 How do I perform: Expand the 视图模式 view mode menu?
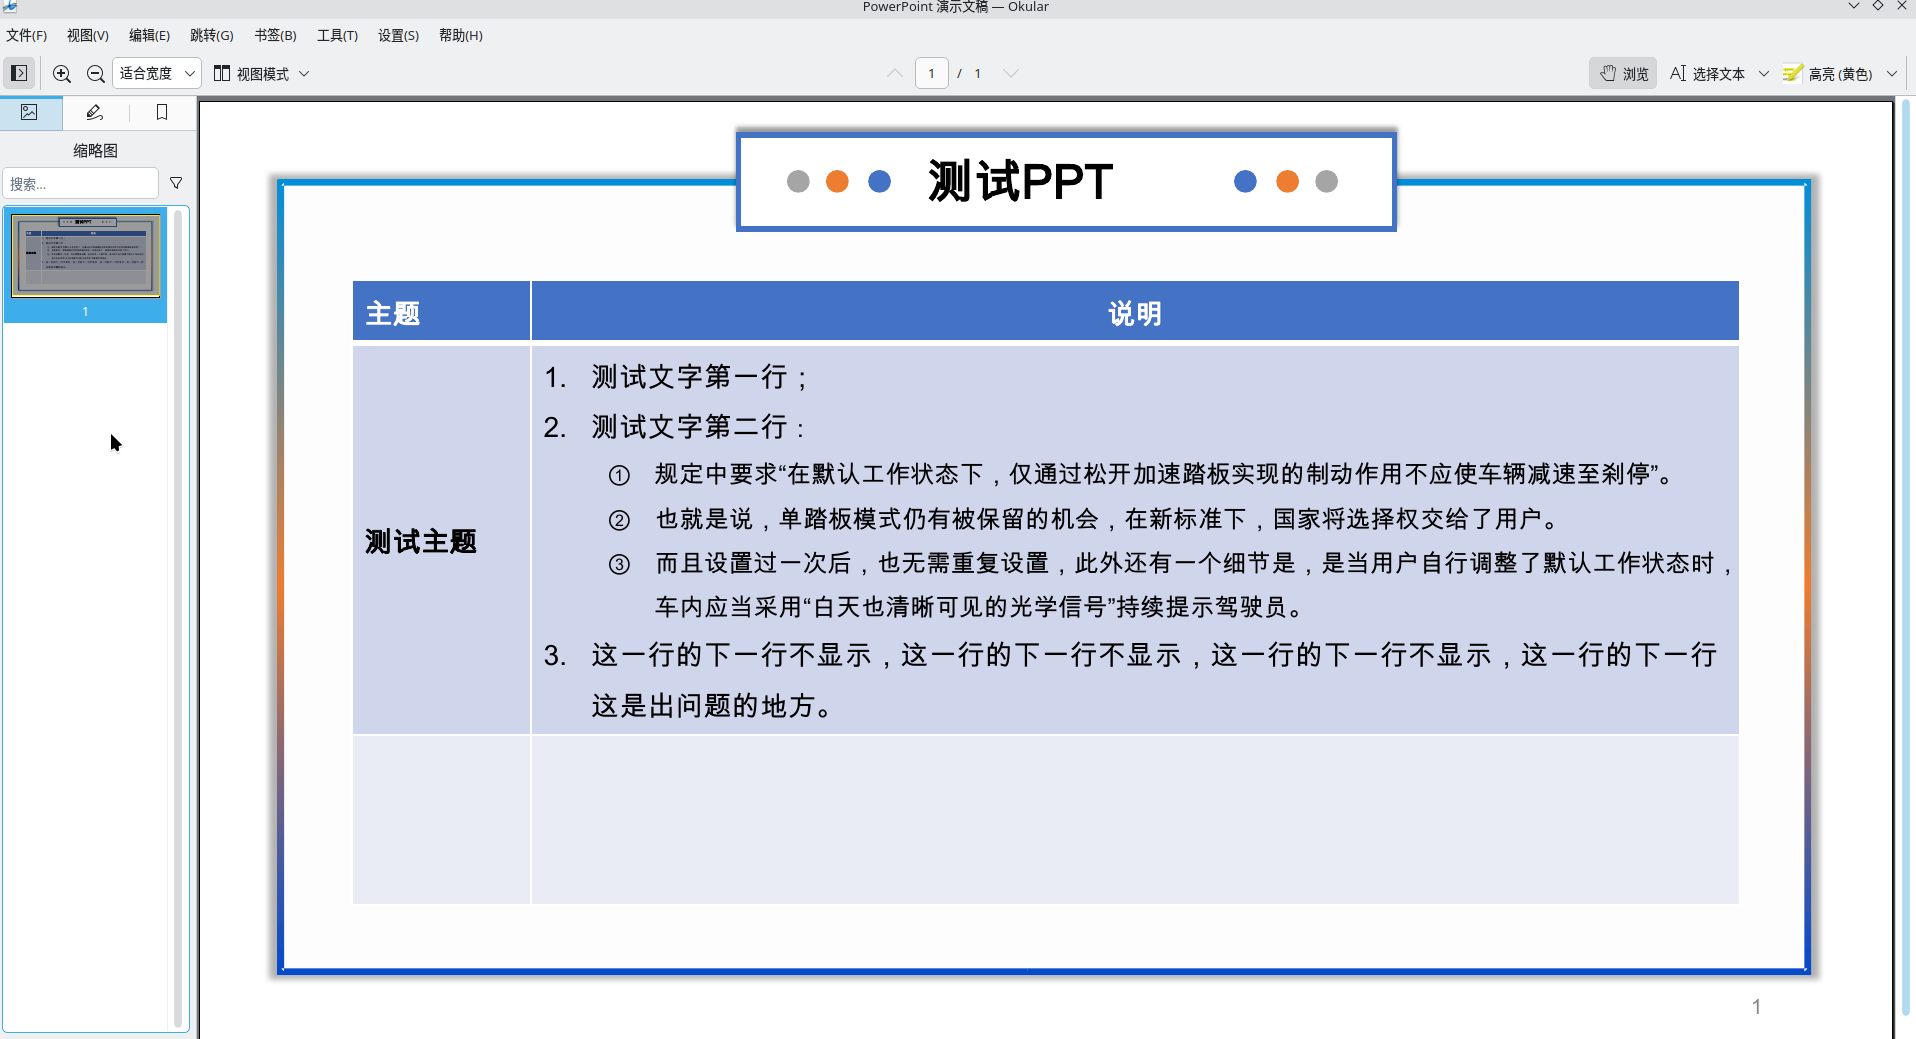(x=262, y=73)
